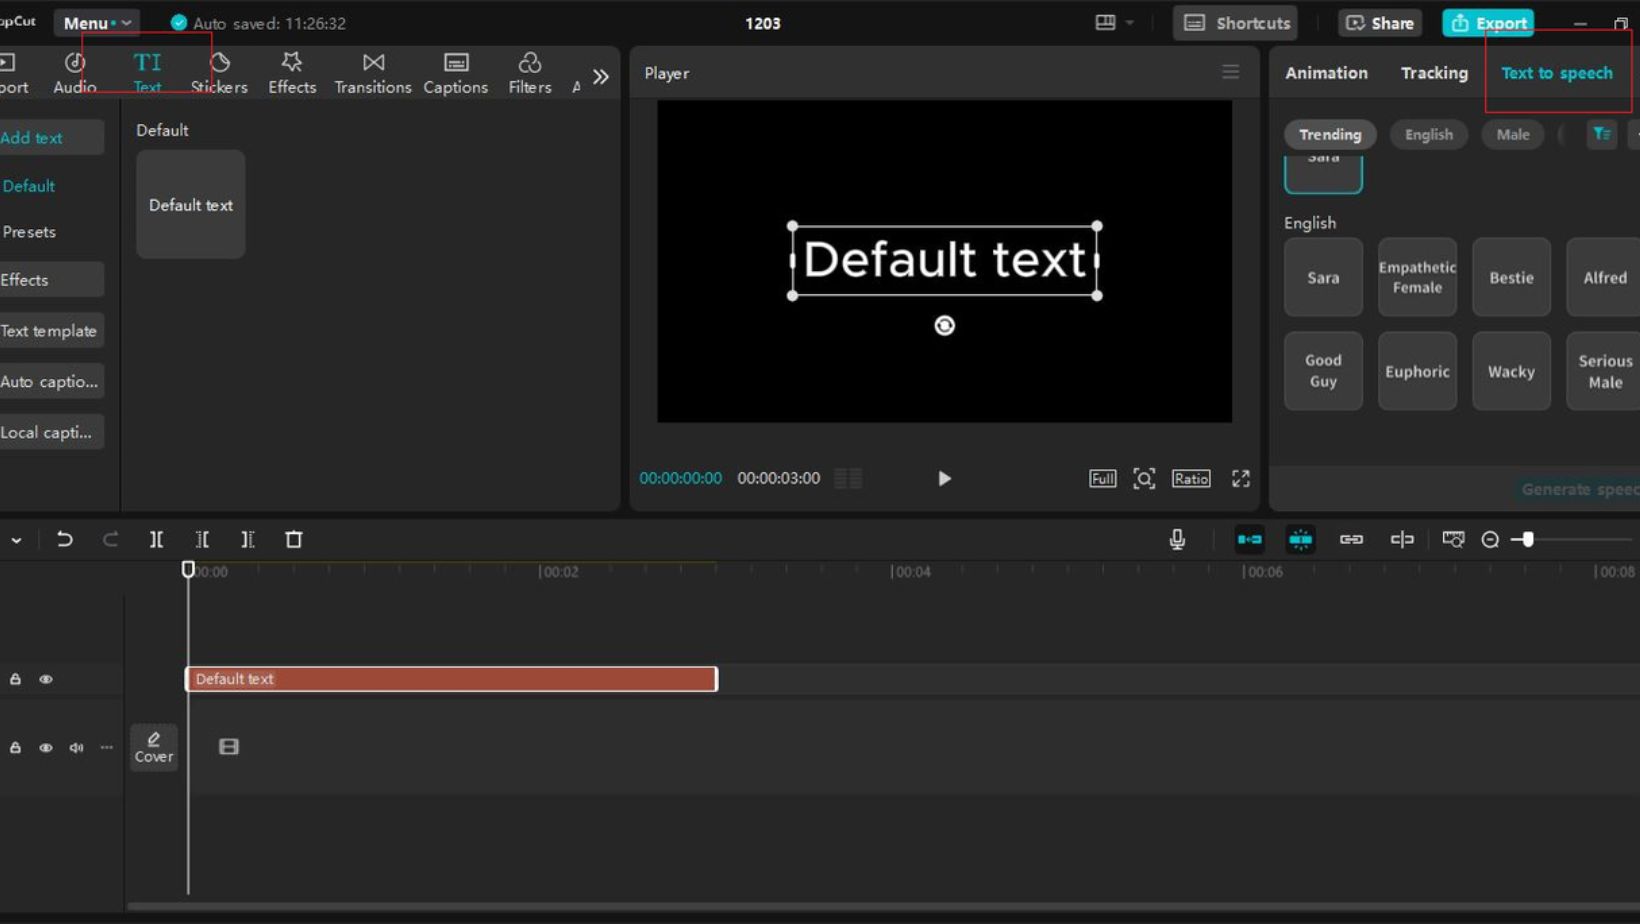
Task: Toggle clip linkage
Action: [1351, 540]
